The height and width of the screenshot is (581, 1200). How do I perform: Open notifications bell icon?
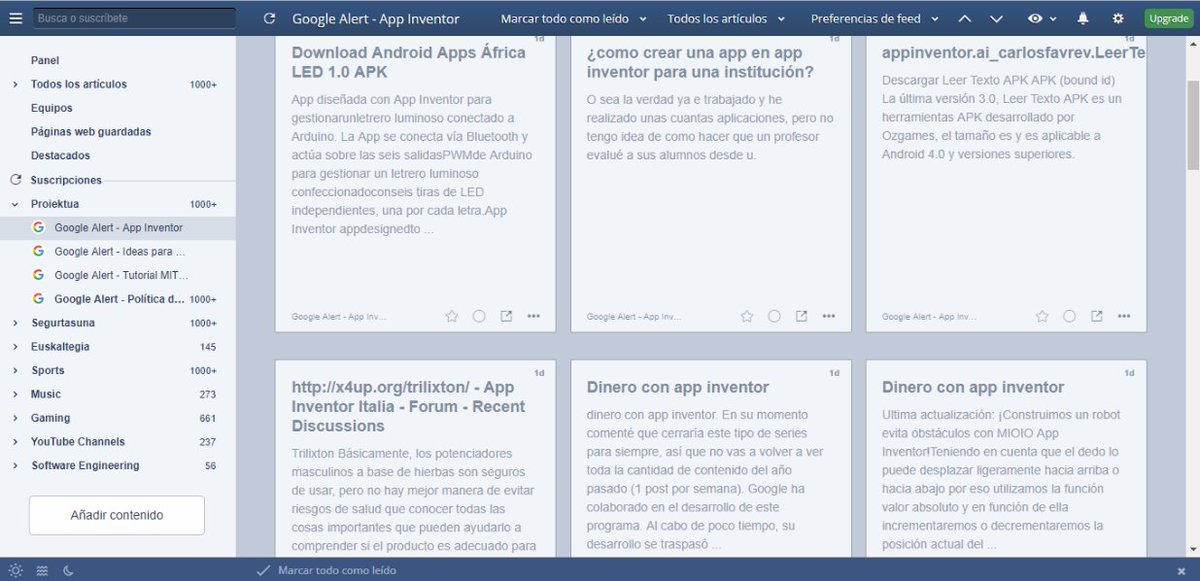click(1083, 18)
